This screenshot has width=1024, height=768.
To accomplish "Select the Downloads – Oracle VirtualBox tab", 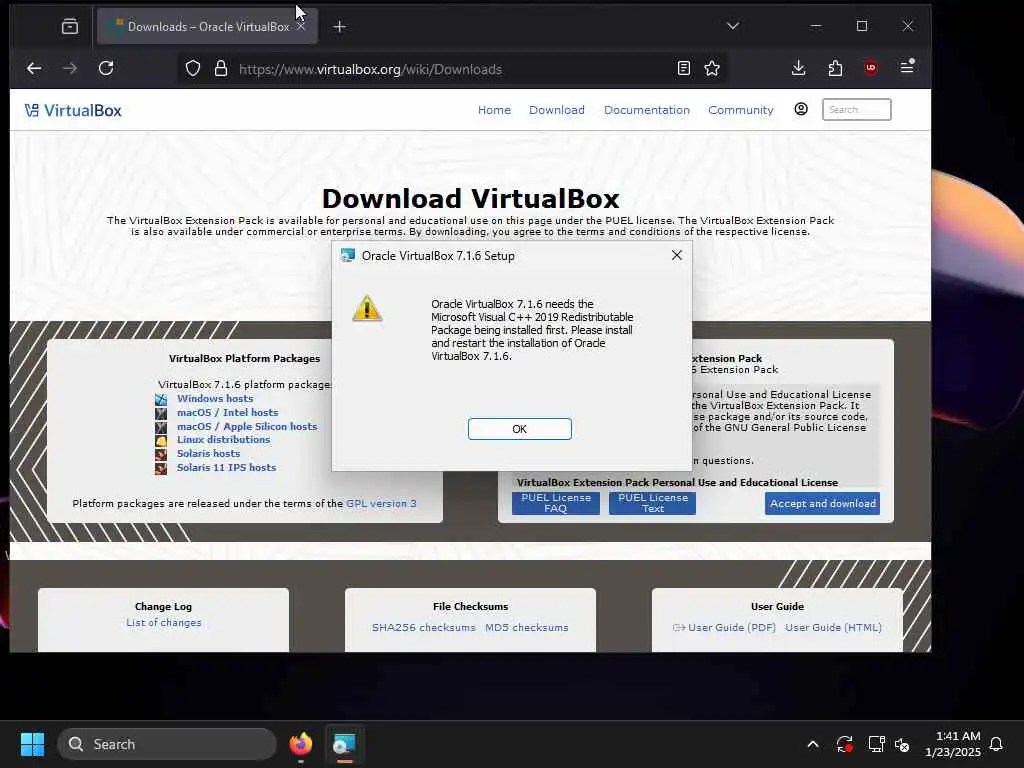I will pos(208,27).
